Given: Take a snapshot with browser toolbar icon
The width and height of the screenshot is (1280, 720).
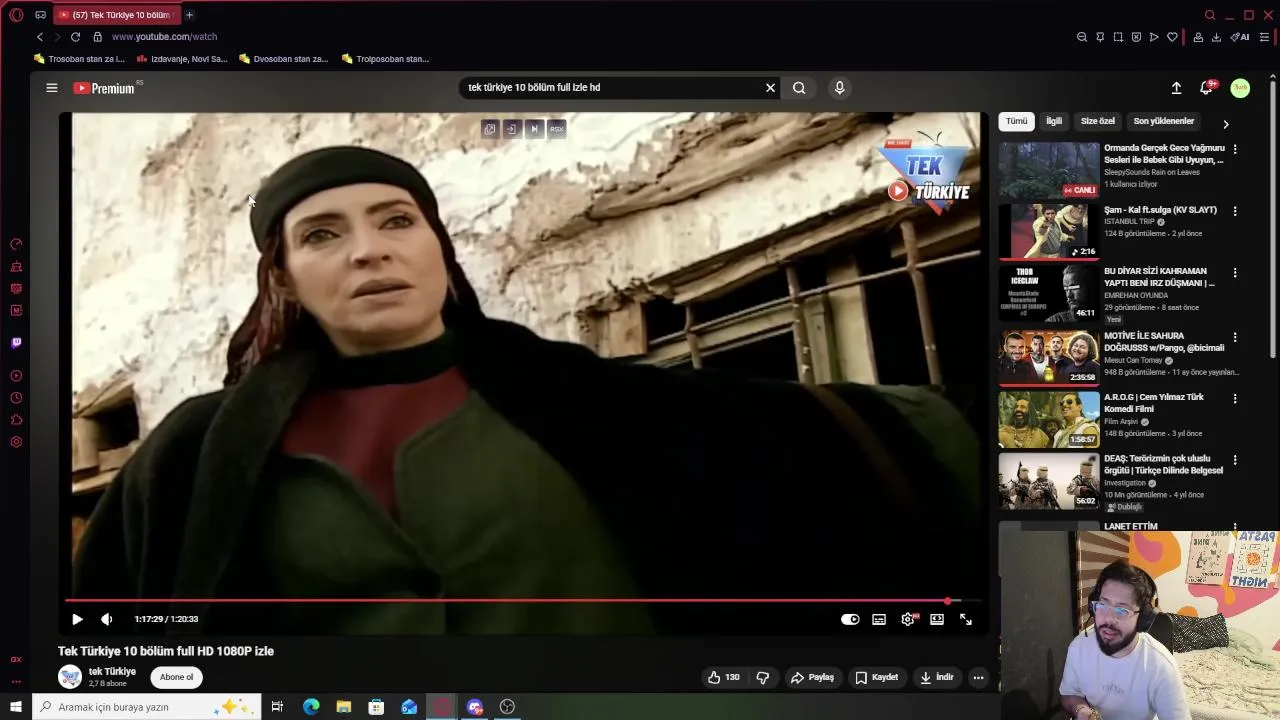Looking at the screenshot, I should [x=1118, y=37].
